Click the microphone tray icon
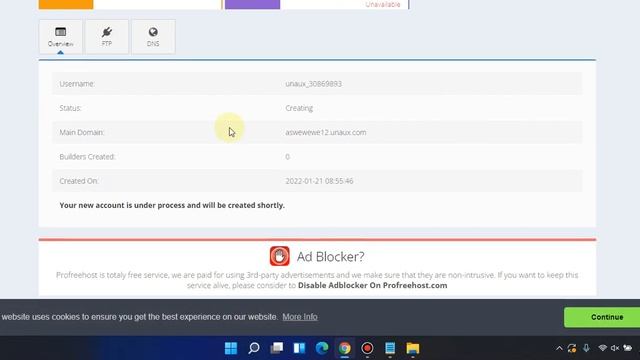Viewport: 640px width, 360px height. (x=586, y=348)
